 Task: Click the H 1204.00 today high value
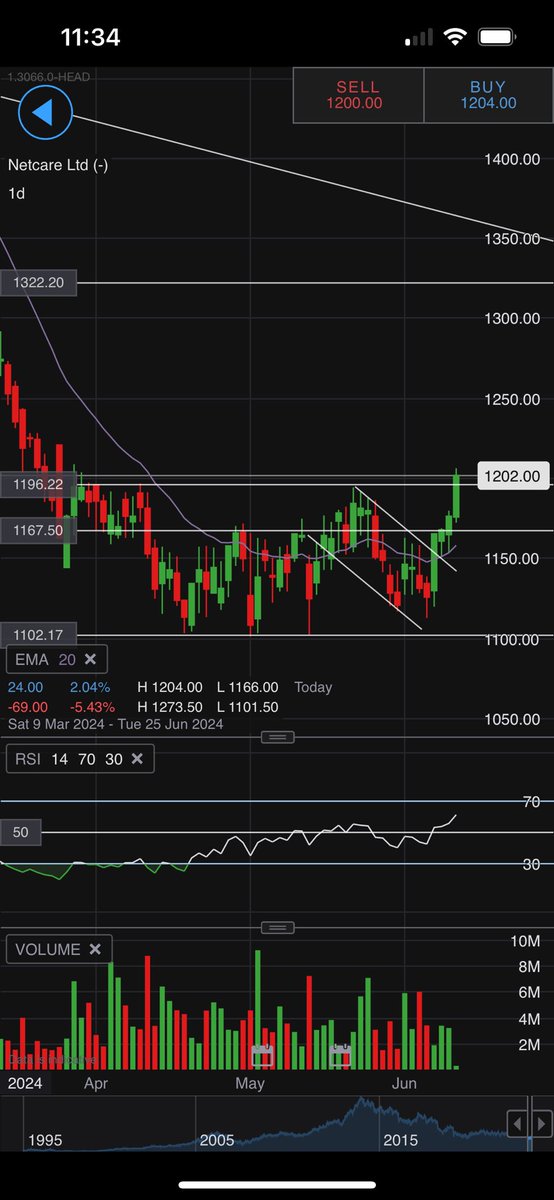(169, 687)
